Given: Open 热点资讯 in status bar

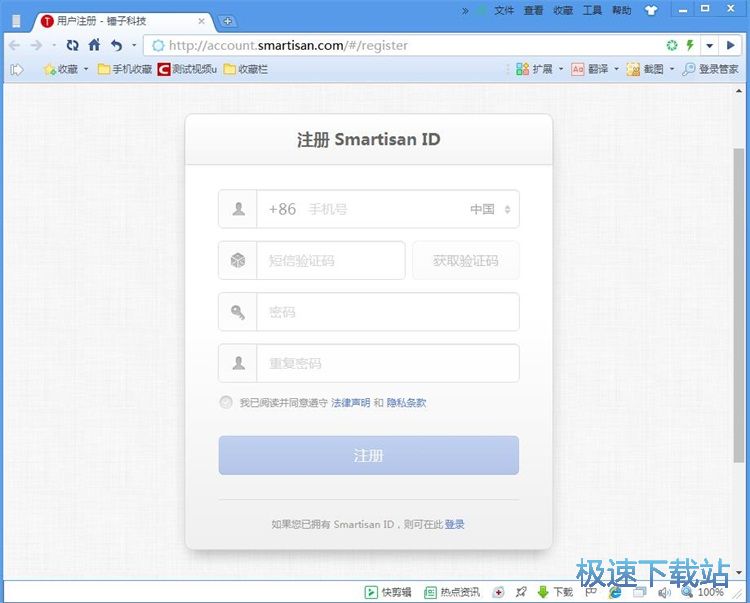Looking at the screenshot, I should pyautogui.click(x=452, y=592).
